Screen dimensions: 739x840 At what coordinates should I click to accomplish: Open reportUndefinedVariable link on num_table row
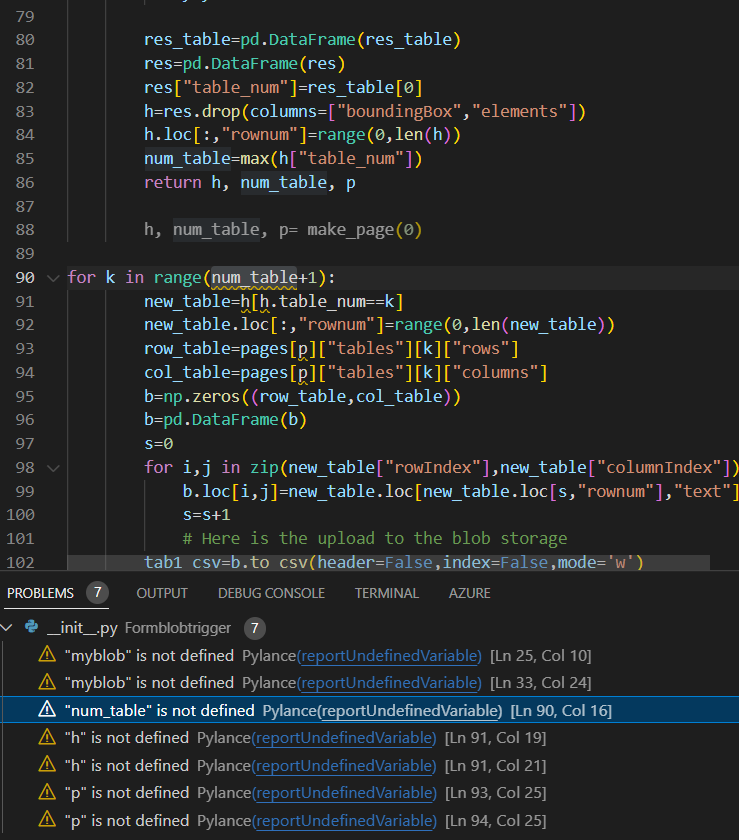[410, 711]
